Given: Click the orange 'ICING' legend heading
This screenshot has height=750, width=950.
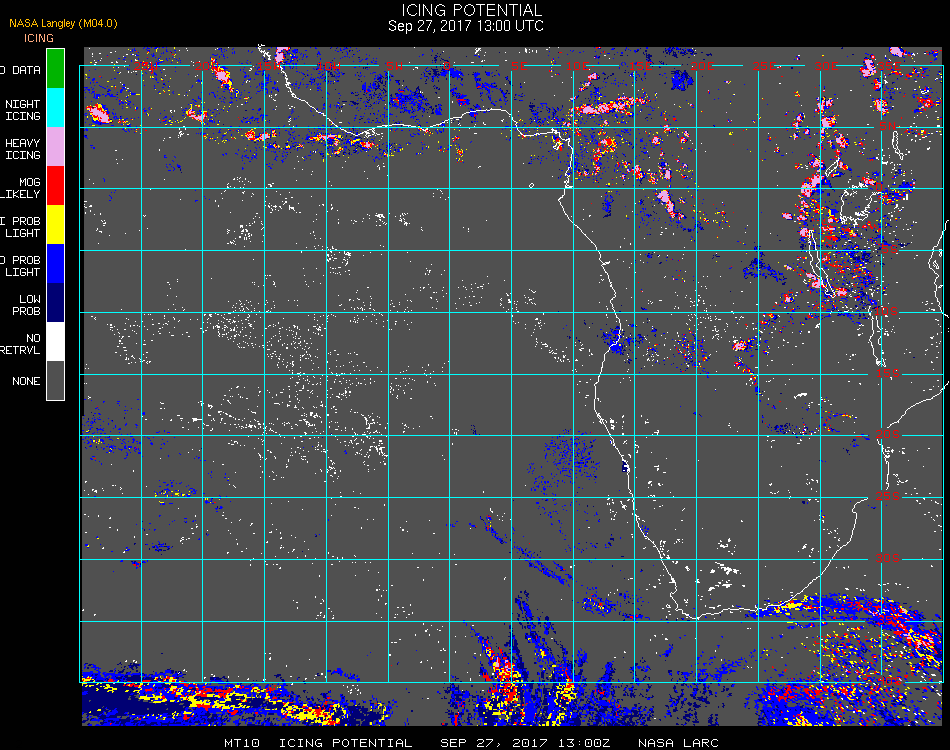Looking at the screenshot, I should 39,38.
